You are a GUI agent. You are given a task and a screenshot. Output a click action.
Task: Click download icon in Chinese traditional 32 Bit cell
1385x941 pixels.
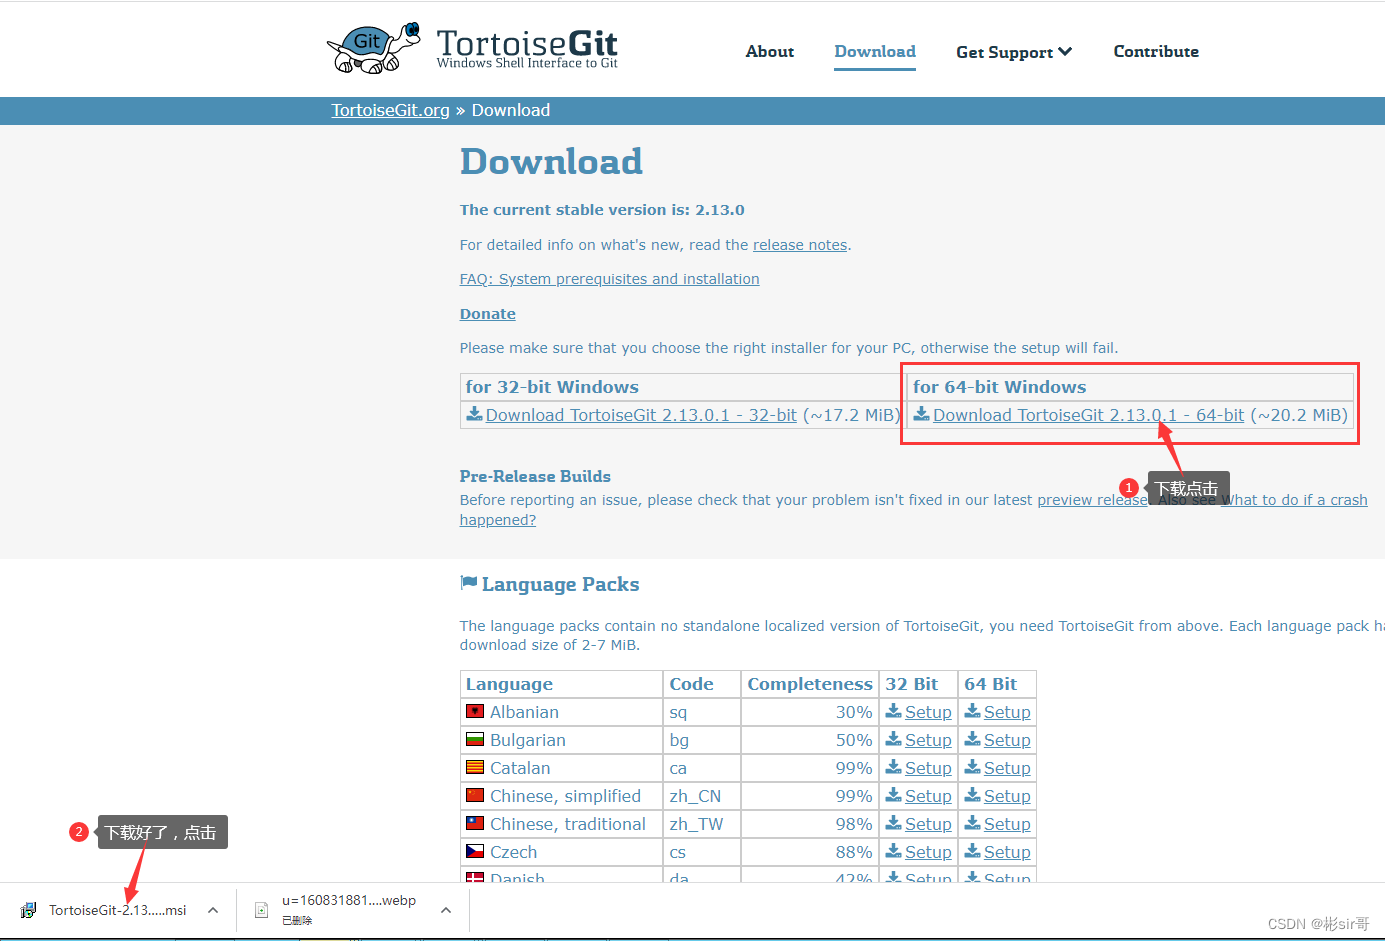click(894, 823)
